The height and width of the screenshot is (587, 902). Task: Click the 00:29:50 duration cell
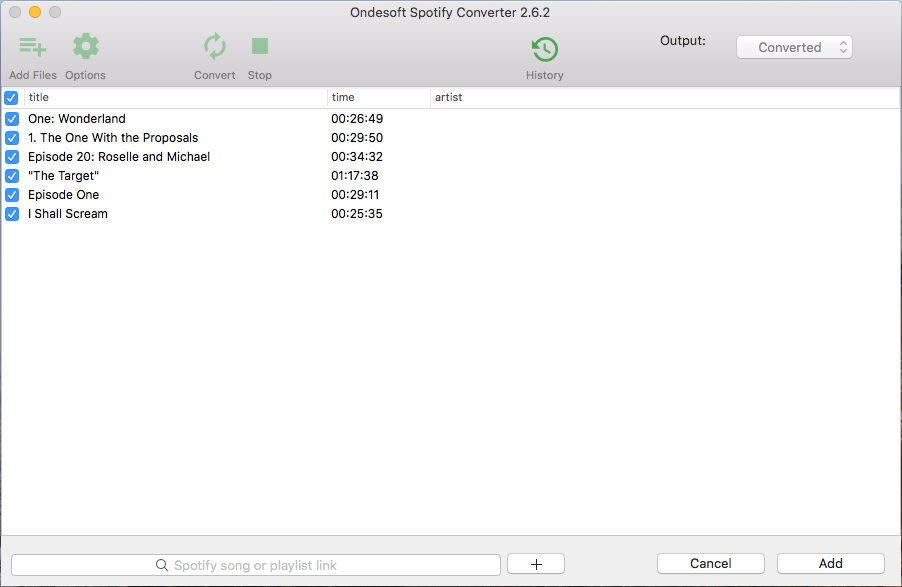click(x=357, y=138)
